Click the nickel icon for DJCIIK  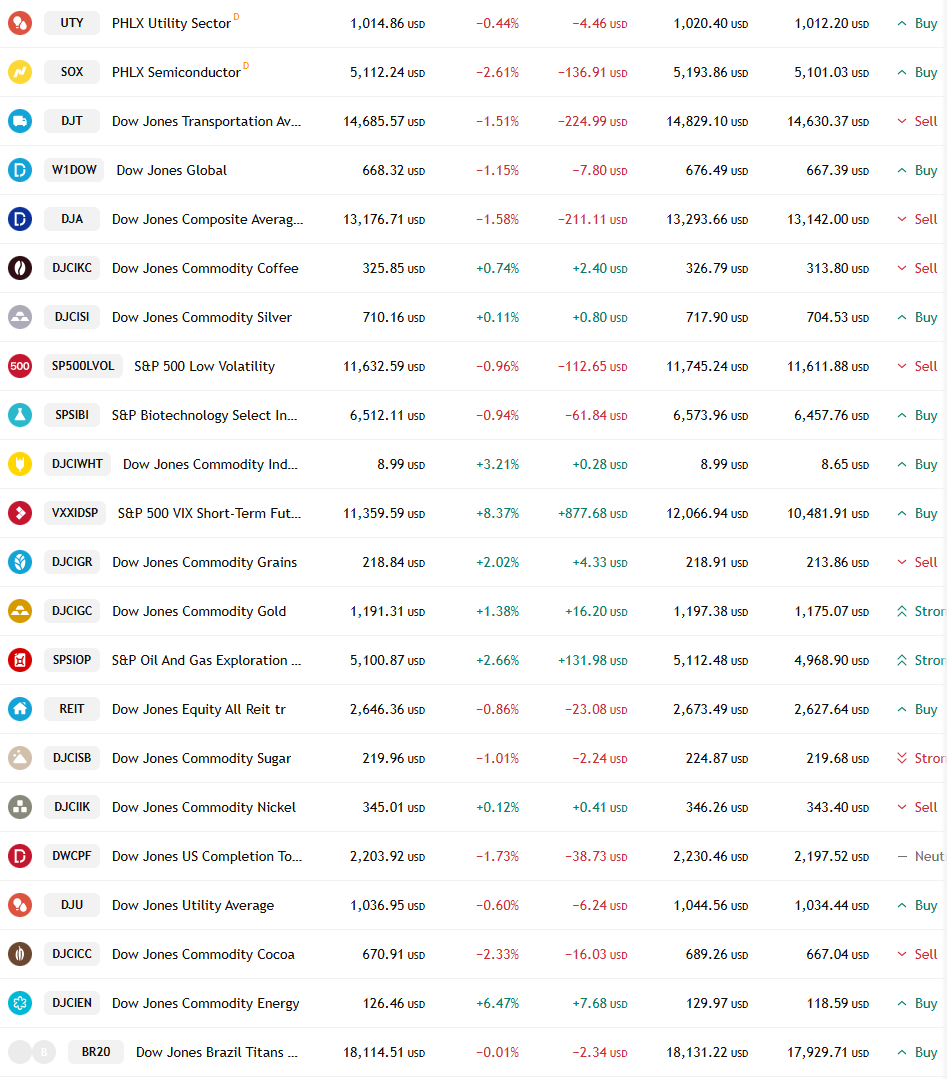(20, 807)
